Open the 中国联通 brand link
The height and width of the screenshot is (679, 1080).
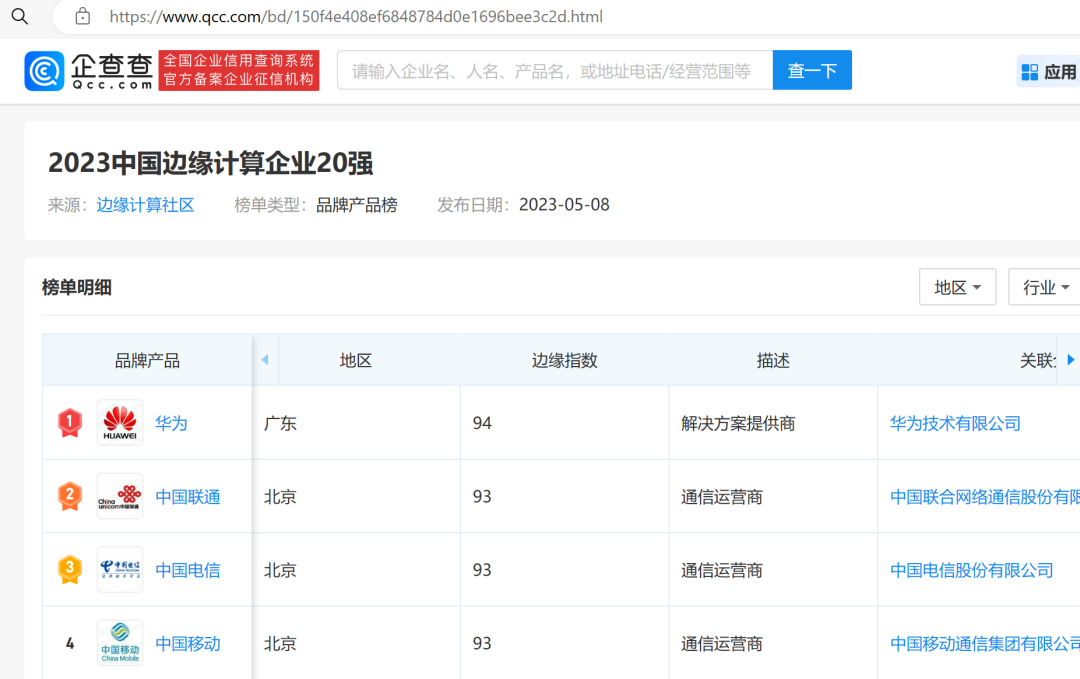pyautogui.click(x=188, y=497)
